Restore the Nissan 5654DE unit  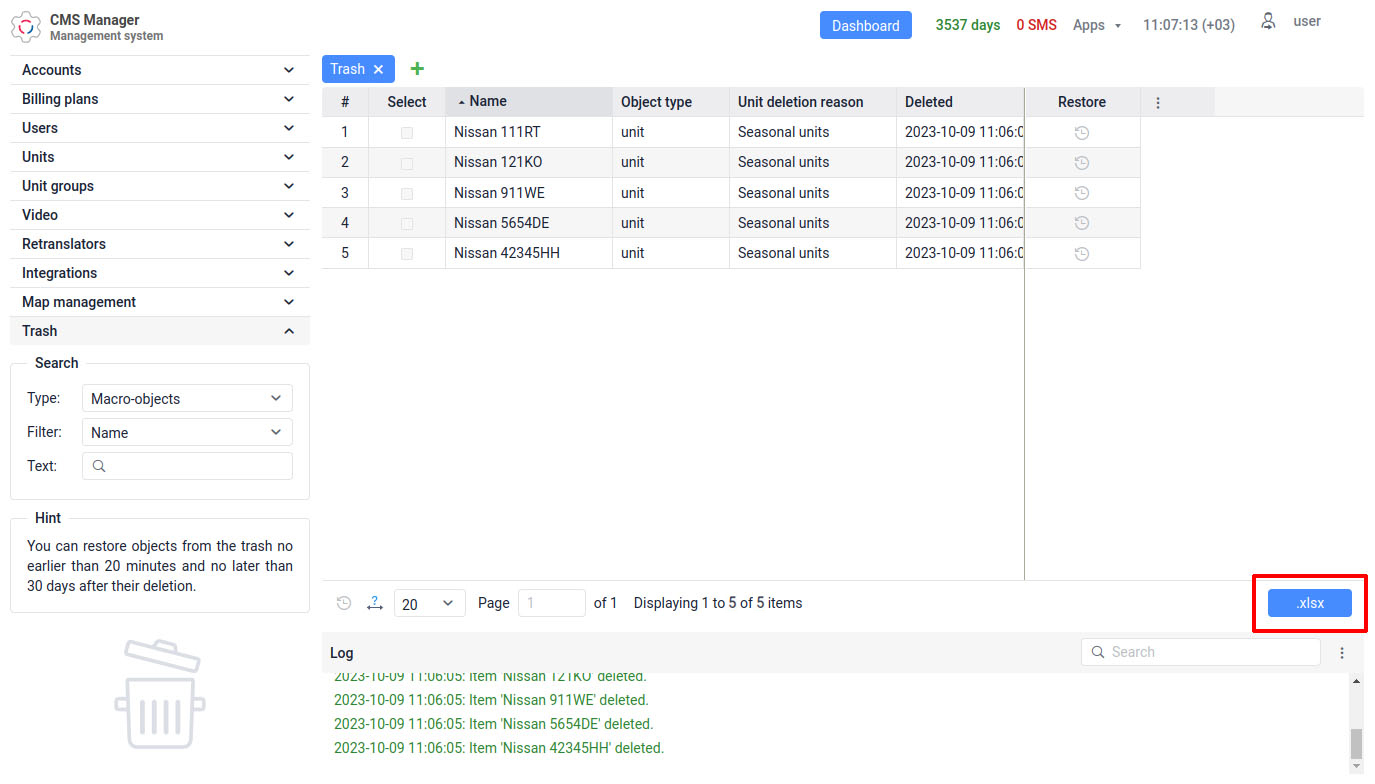point(1081,223)
